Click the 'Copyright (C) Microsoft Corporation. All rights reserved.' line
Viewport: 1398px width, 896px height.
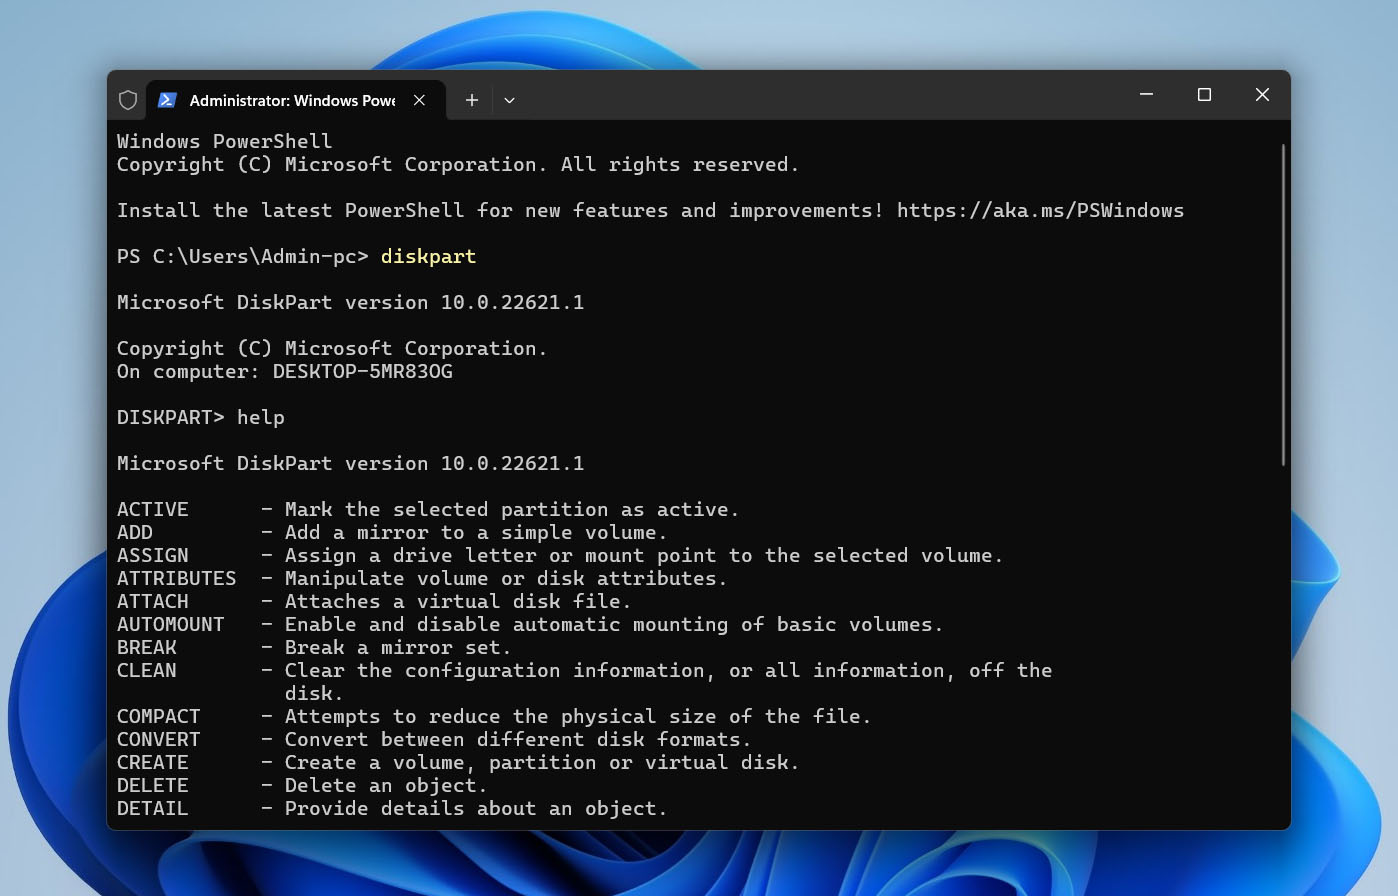click(458, 164)
